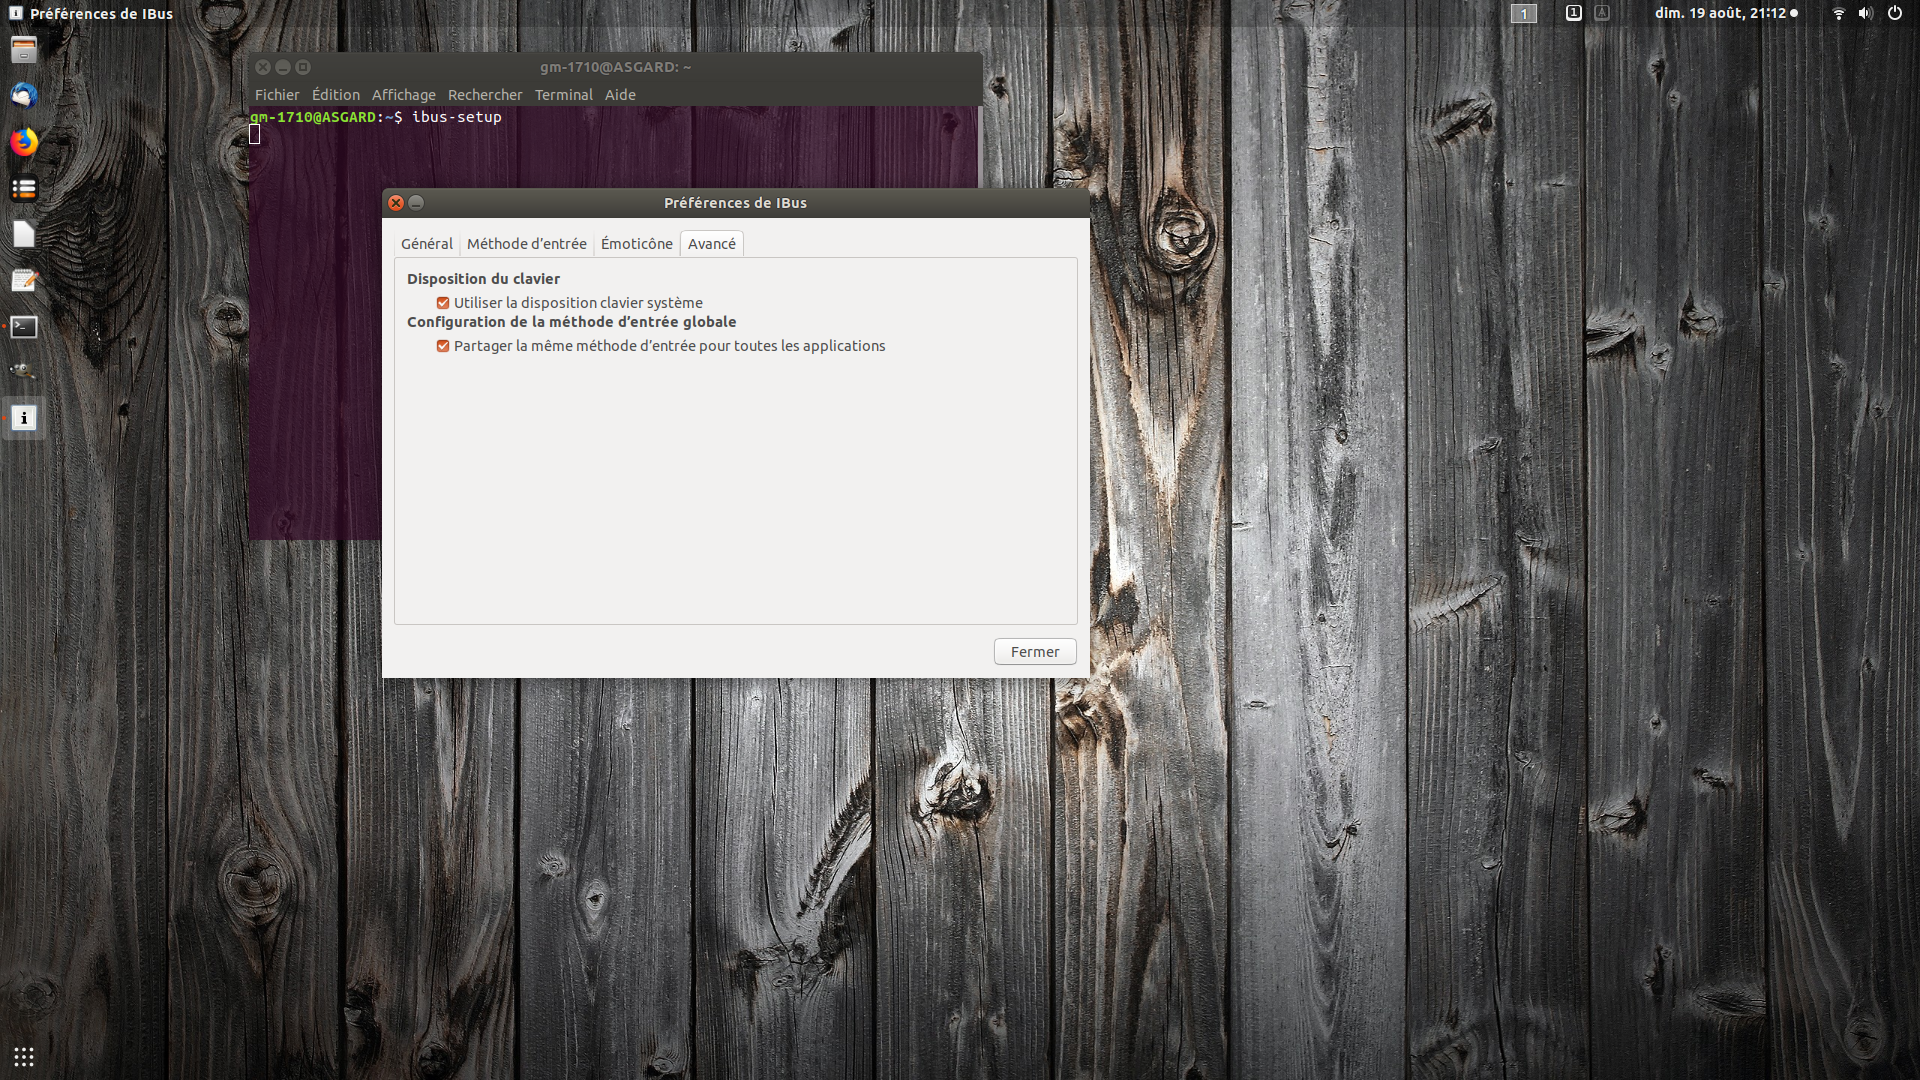Show applications grid button

click(24, 1056)
